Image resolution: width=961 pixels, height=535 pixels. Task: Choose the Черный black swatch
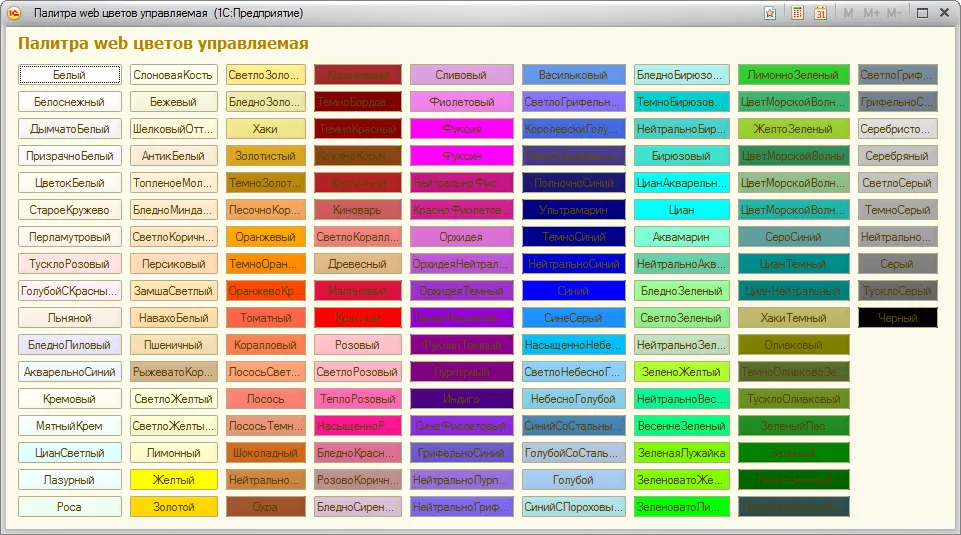[x=897, y=317]
